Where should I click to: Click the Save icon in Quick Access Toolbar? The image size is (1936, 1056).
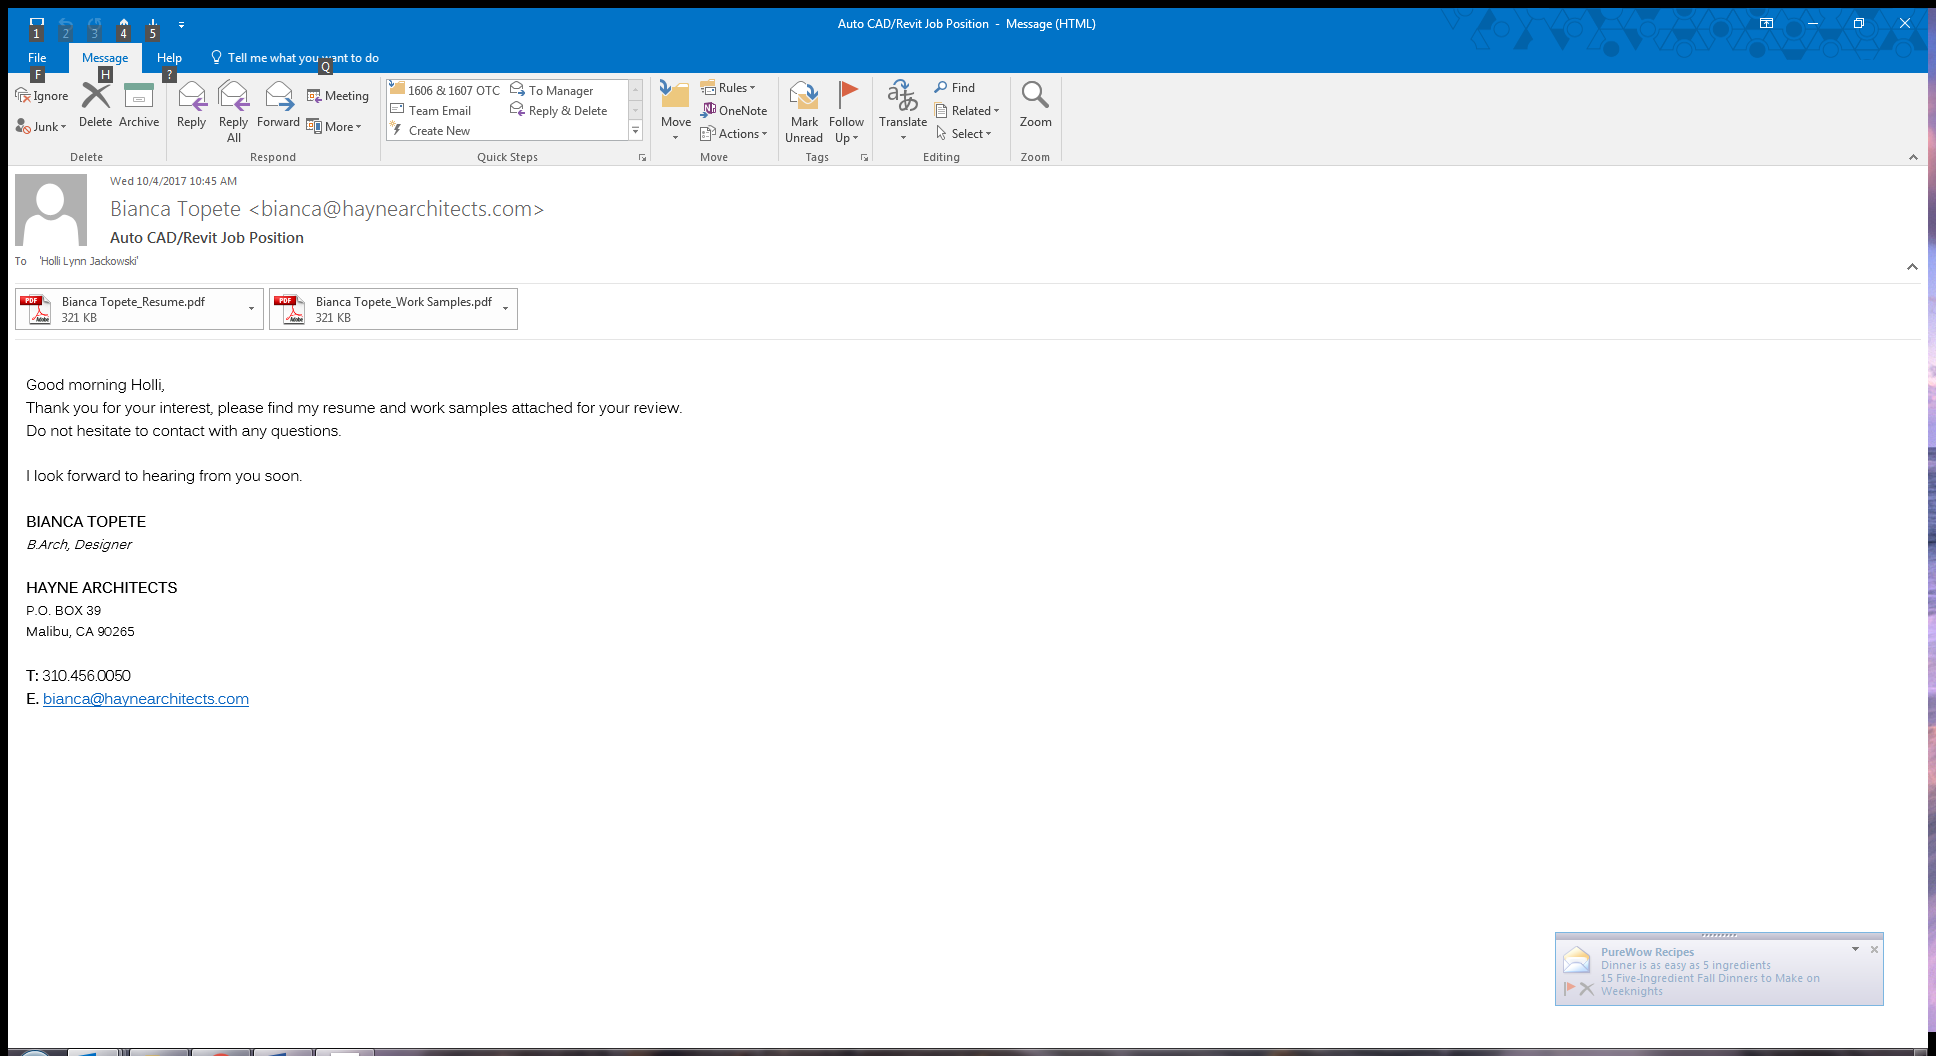point(36,24)
